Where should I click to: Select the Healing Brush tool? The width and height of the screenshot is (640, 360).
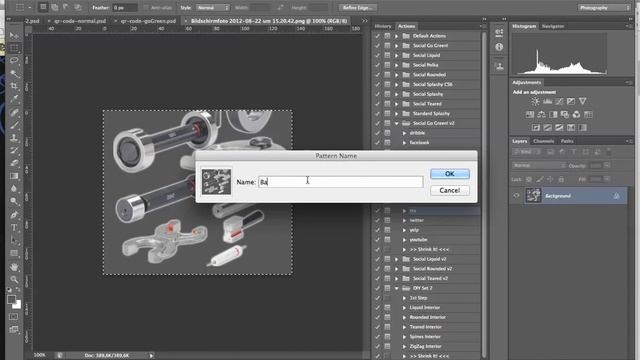(14, 112)
